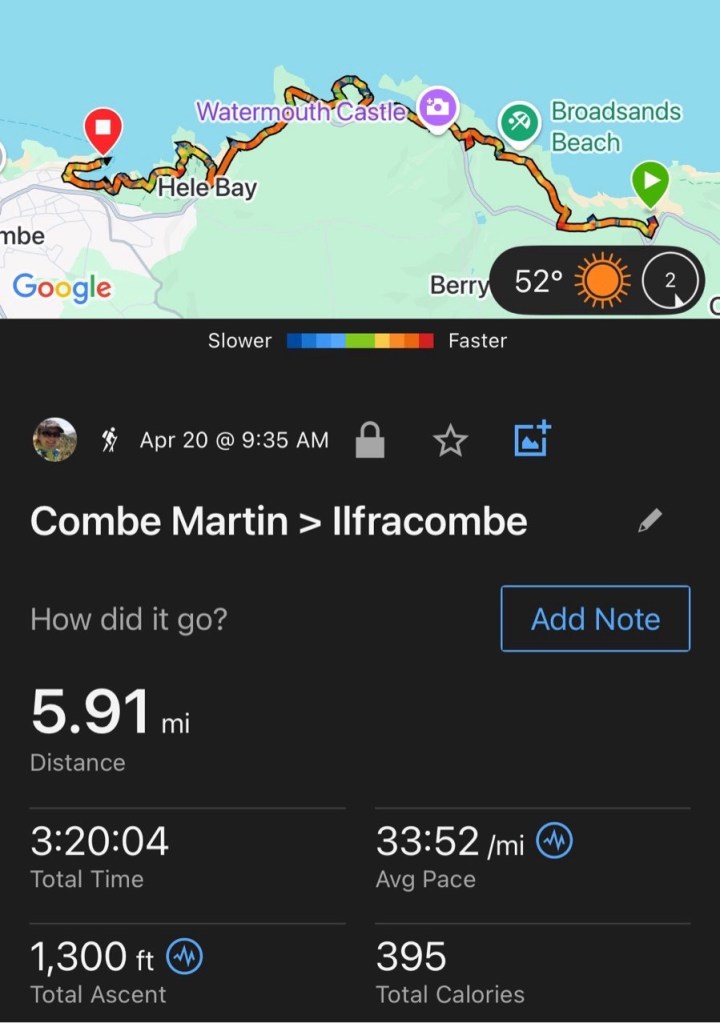Tap the 3:20:04 Total Time stat
The width and height of the screenshot is (720, 1023).
pyautogui.click(x=100, y=842)
